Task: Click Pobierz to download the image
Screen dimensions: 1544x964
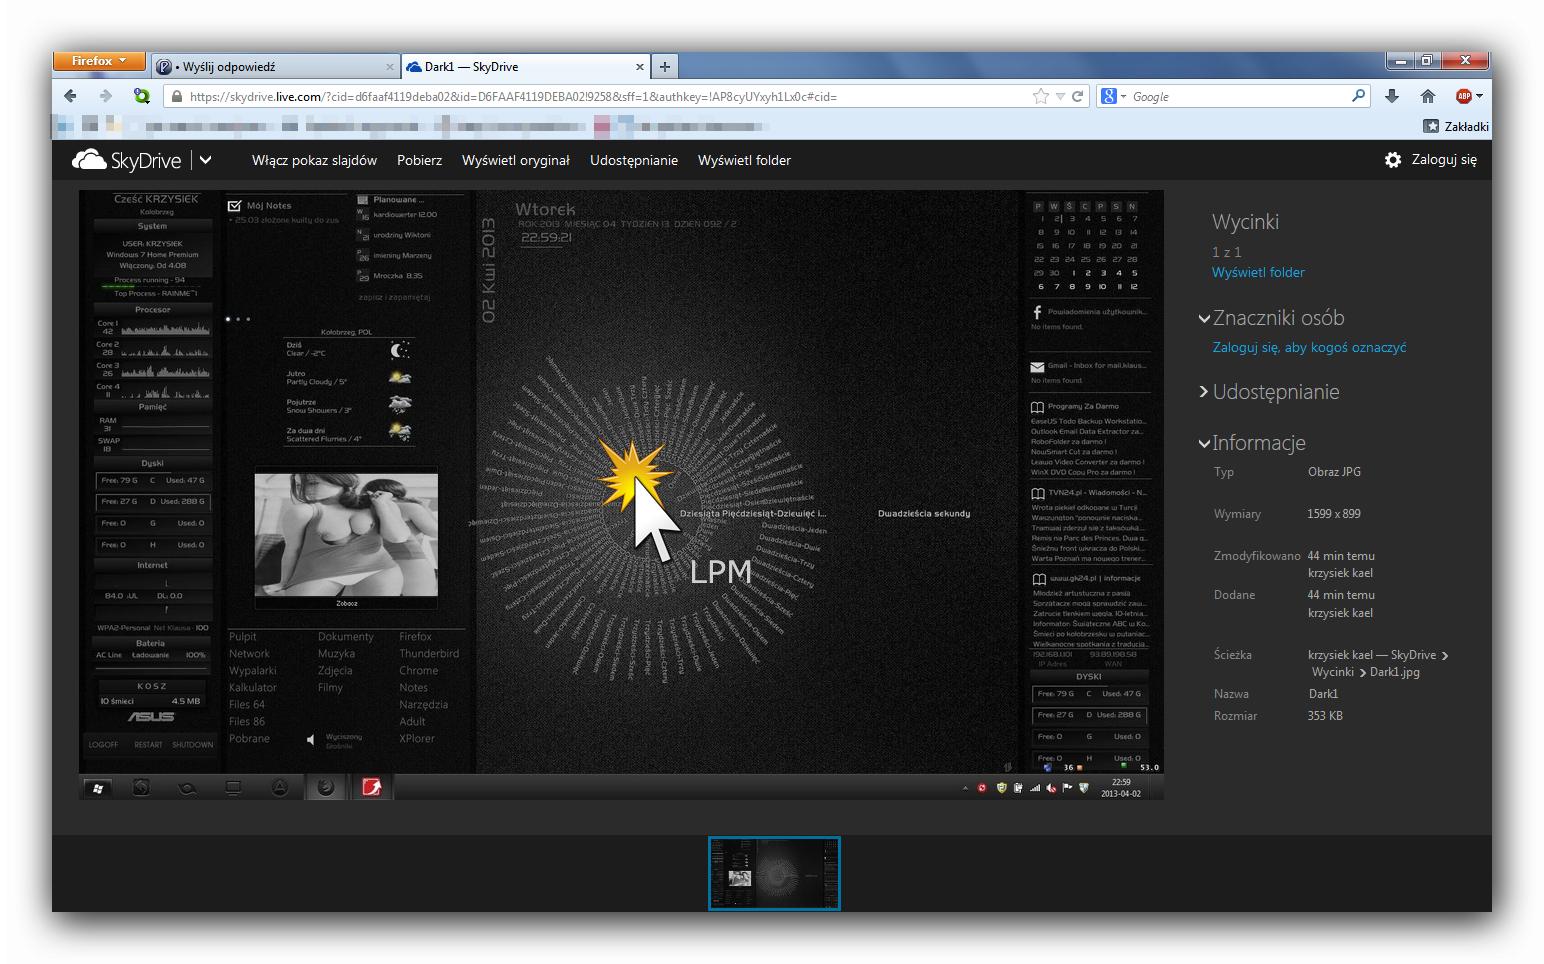Action: coord(419,160)
